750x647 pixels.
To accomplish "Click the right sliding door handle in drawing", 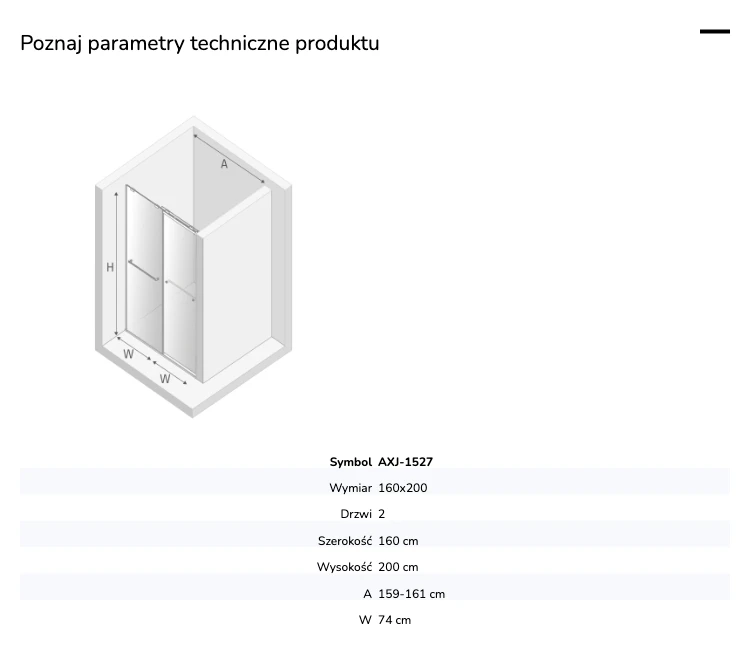I will (180, 291).
